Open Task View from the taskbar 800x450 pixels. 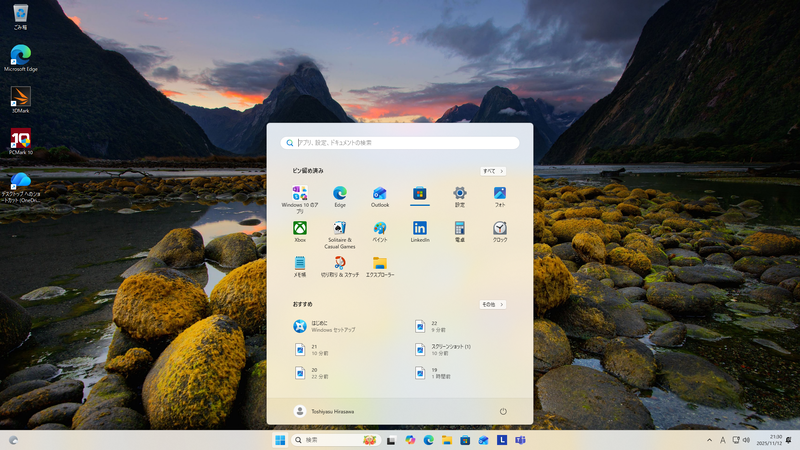point(391,440)
